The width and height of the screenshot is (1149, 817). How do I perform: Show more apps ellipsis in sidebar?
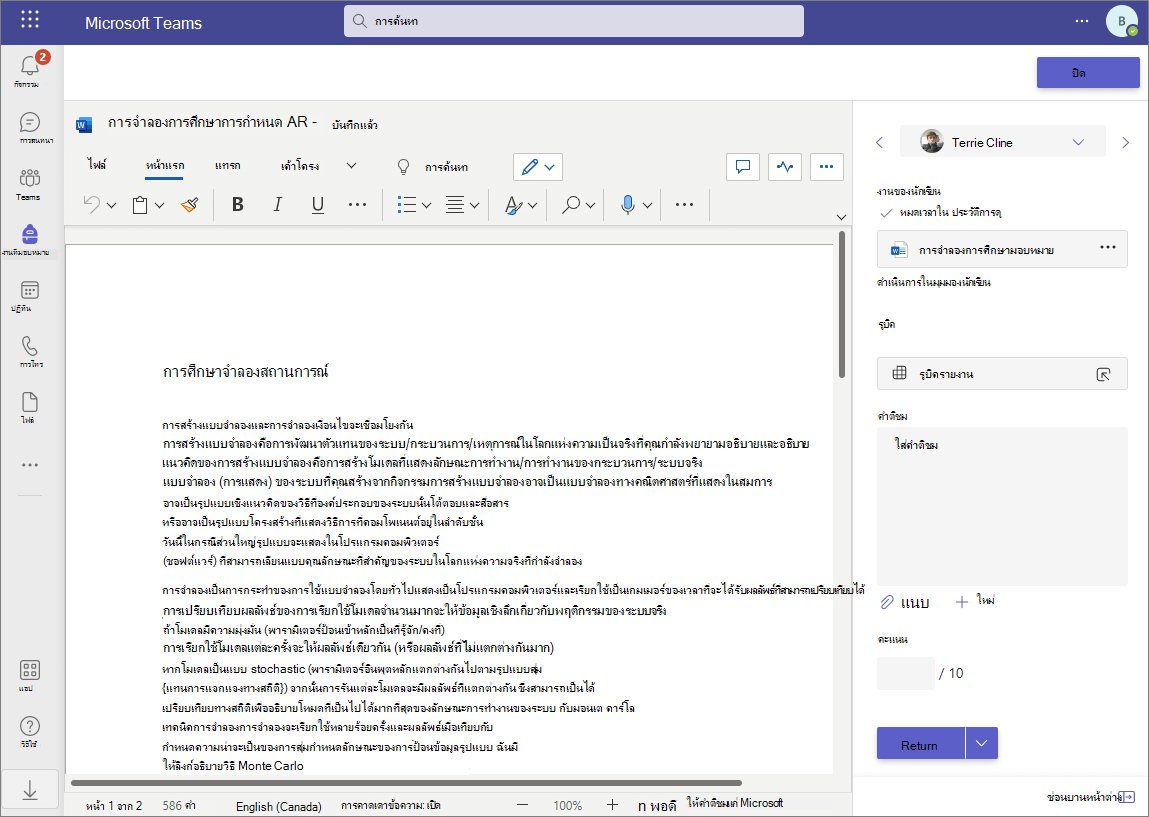29,465
